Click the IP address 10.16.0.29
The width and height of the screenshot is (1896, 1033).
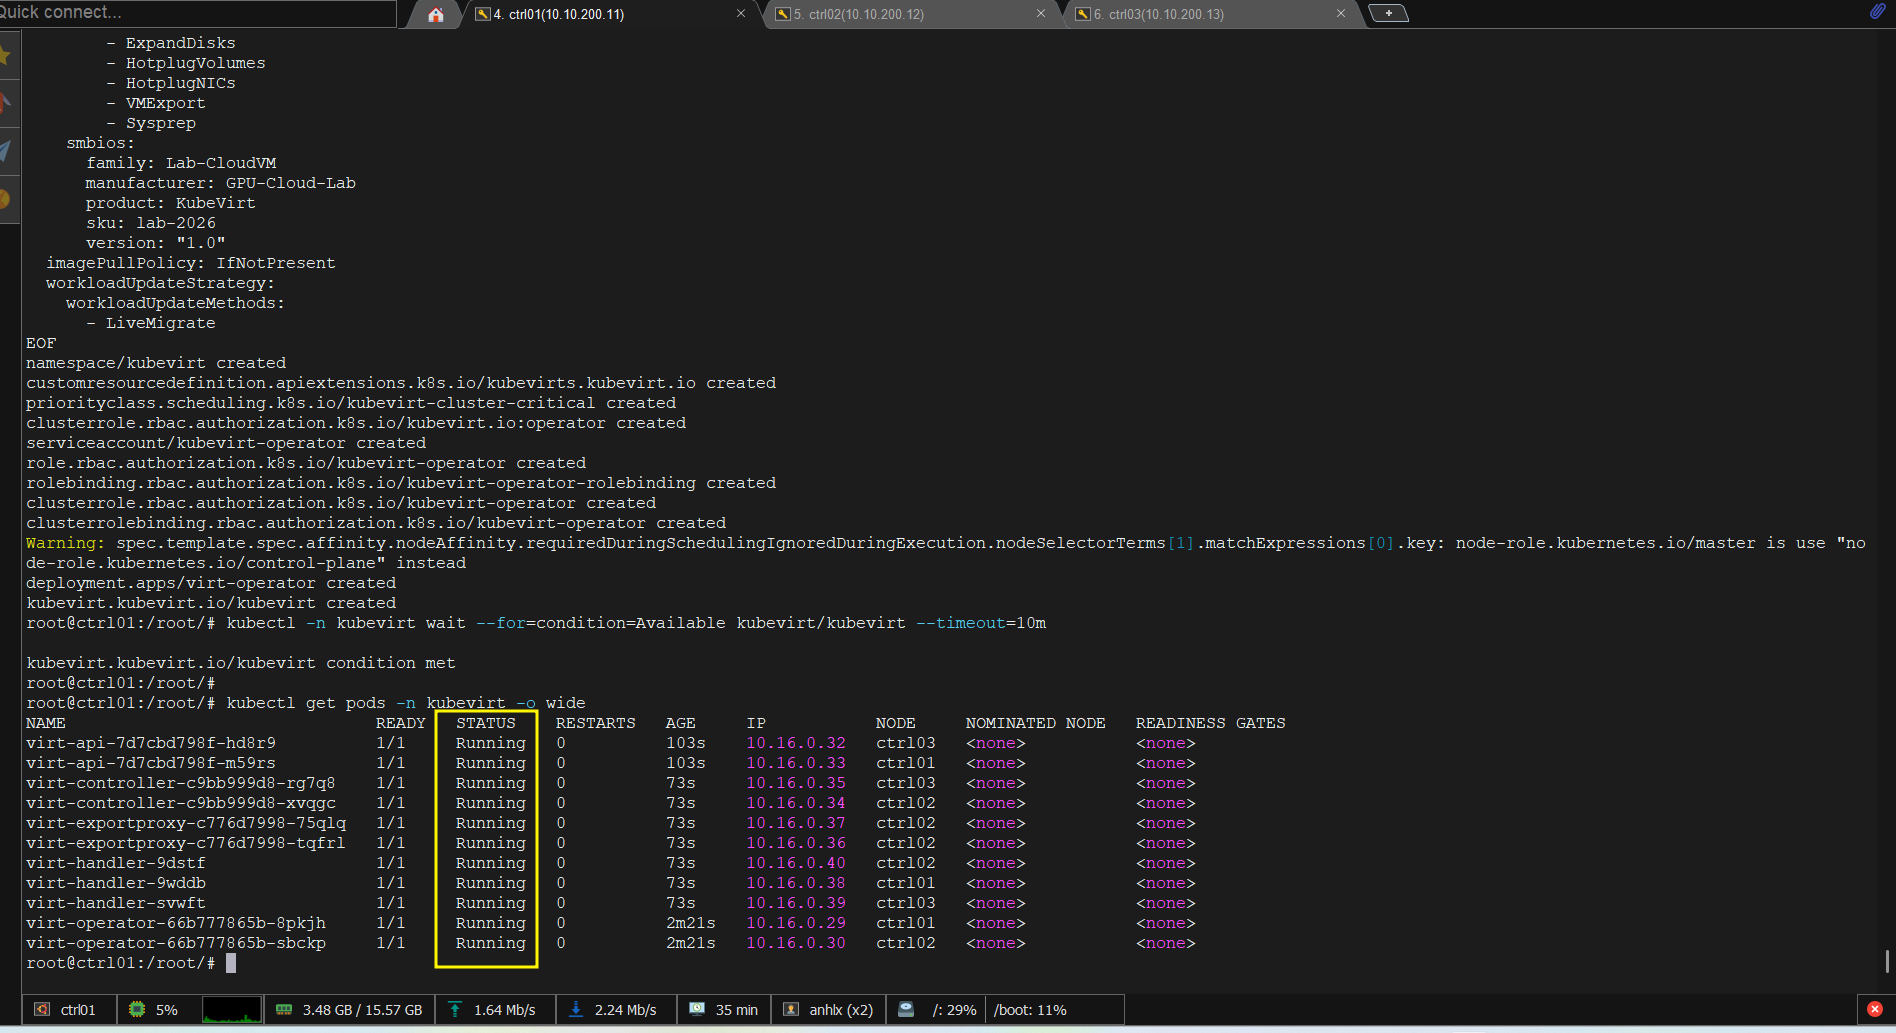[796, 923]
